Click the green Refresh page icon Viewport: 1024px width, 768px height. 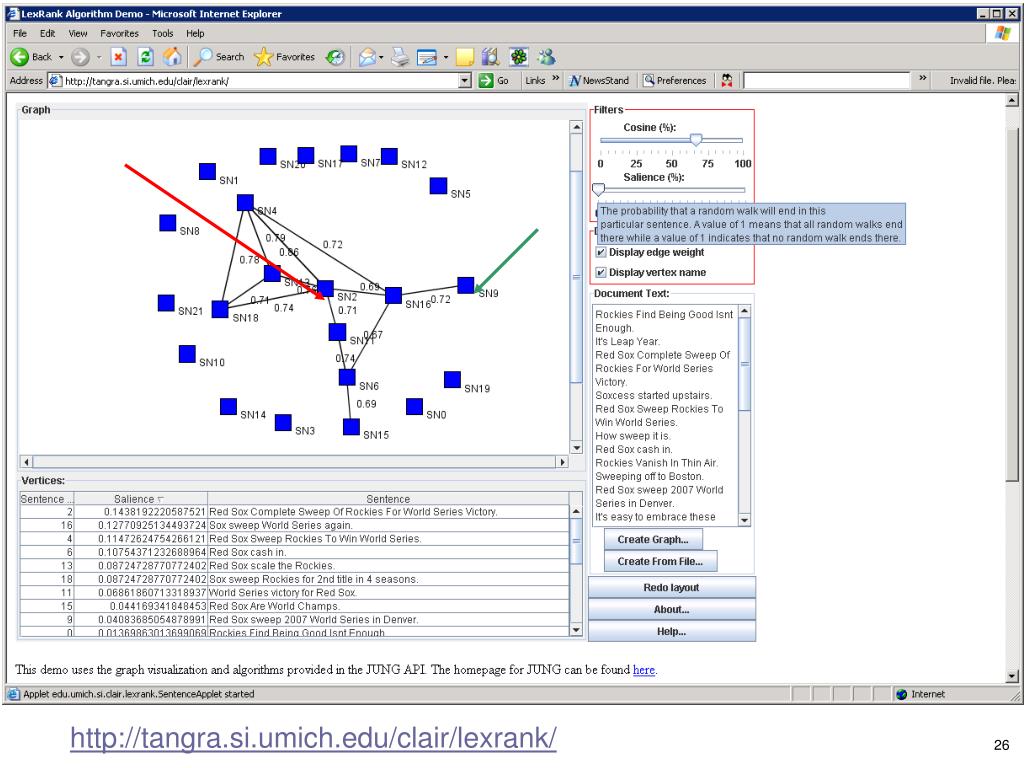tap(144, 57)
